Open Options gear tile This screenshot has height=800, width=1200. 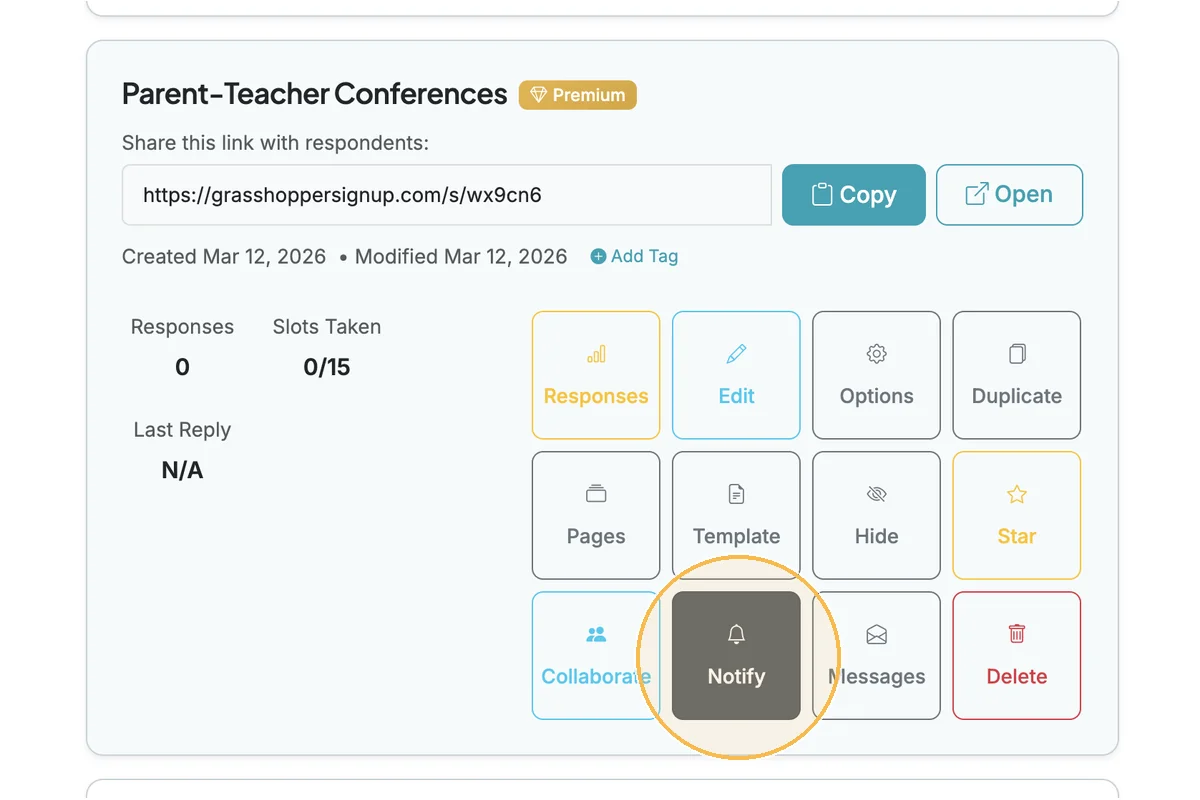pyautogui.click(x=876, y=375)
